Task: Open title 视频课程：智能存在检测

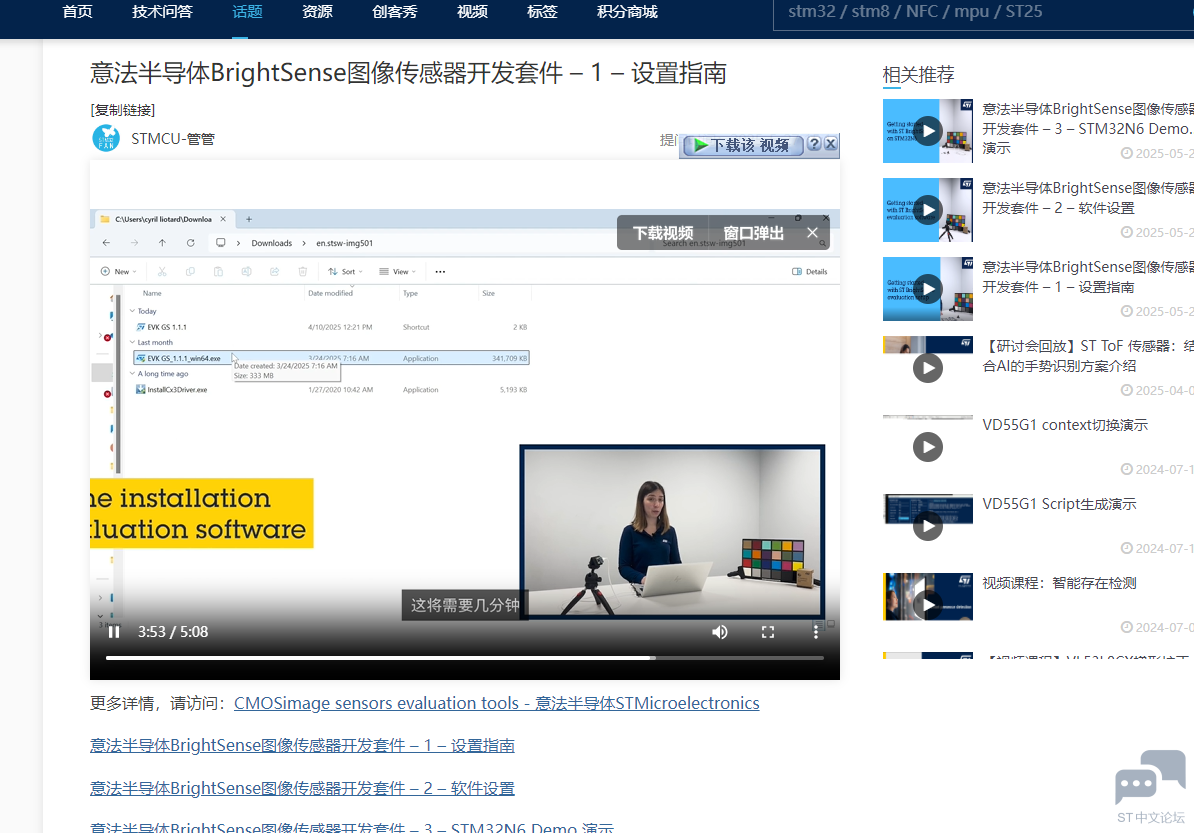Action: pos(1059,583)
